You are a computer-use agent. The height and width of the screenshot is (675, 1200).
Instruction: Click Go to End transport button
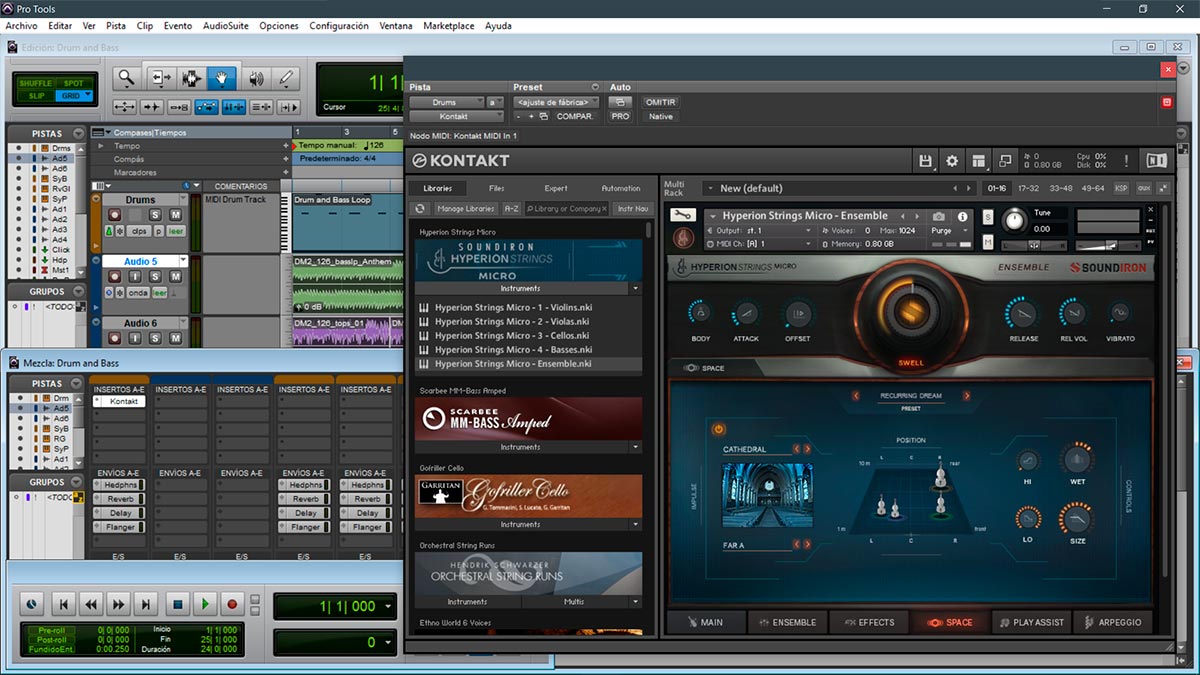click(x=146, y=604)
